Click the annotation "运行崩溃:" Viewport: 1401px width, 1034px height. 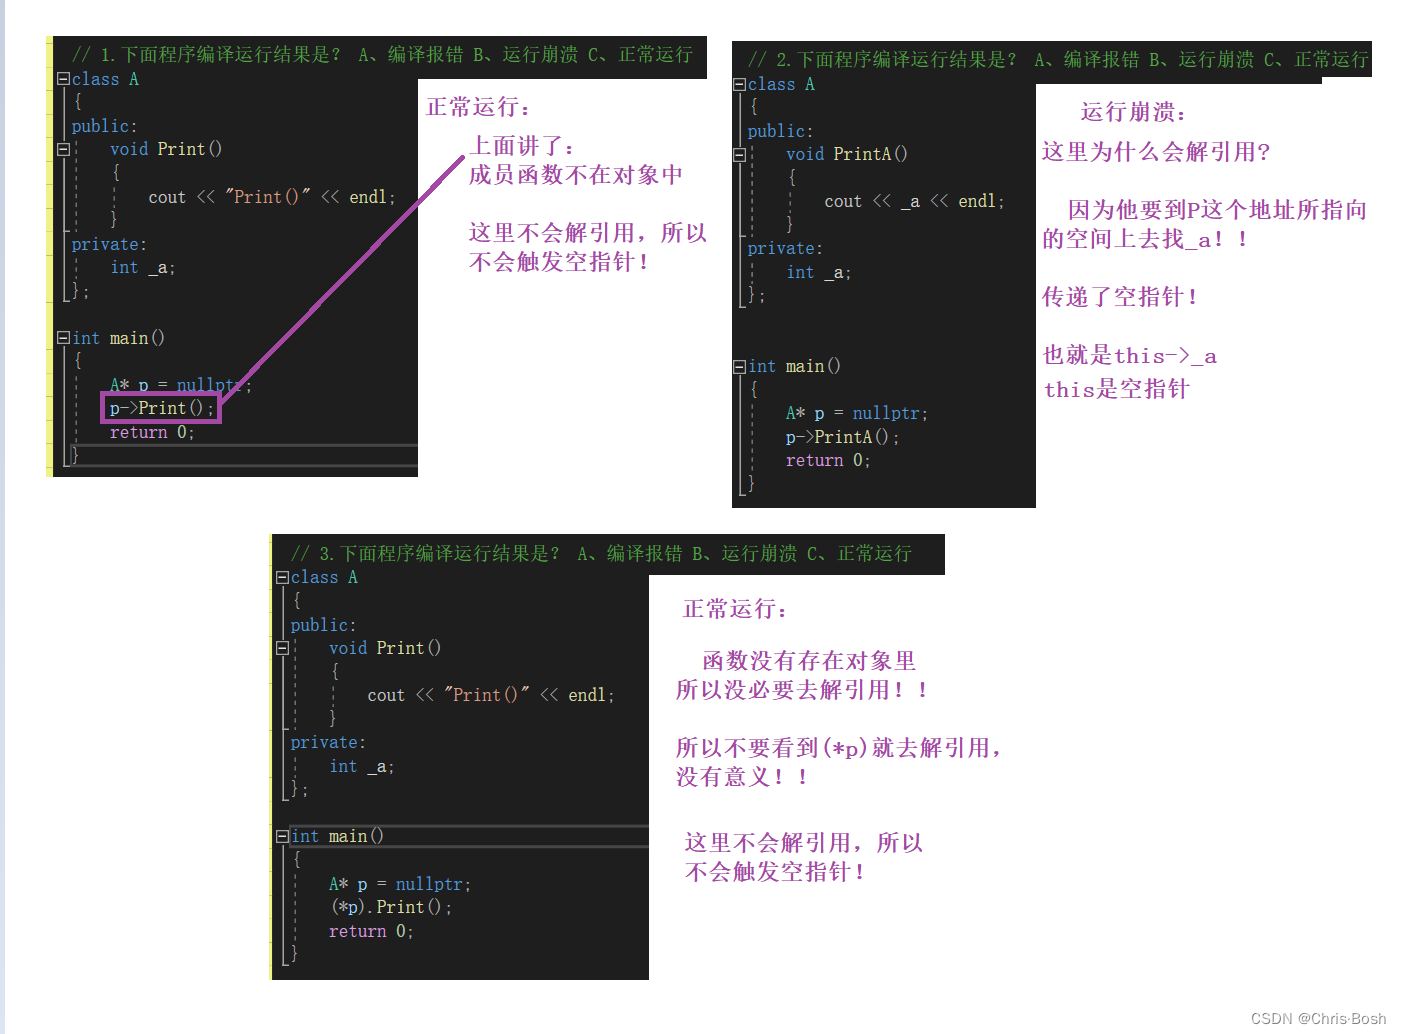point(1134,112)
